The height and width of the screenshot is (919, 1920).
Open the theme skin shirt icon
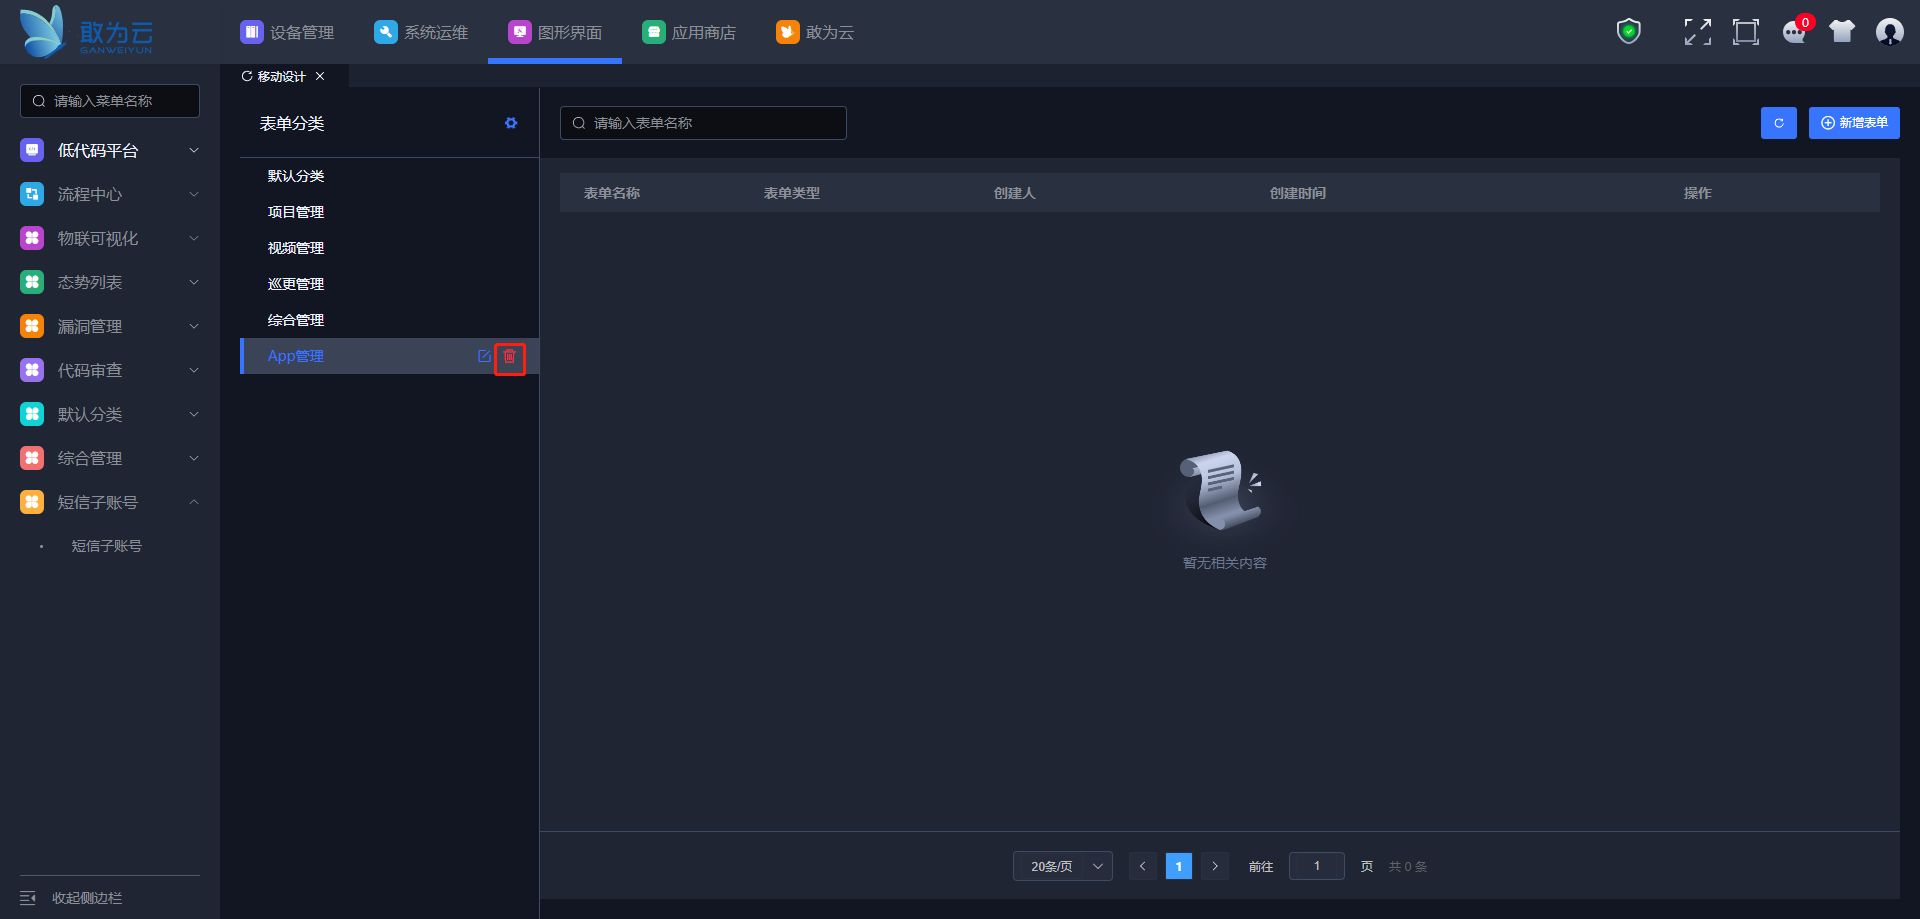[x=1842, y=32]
